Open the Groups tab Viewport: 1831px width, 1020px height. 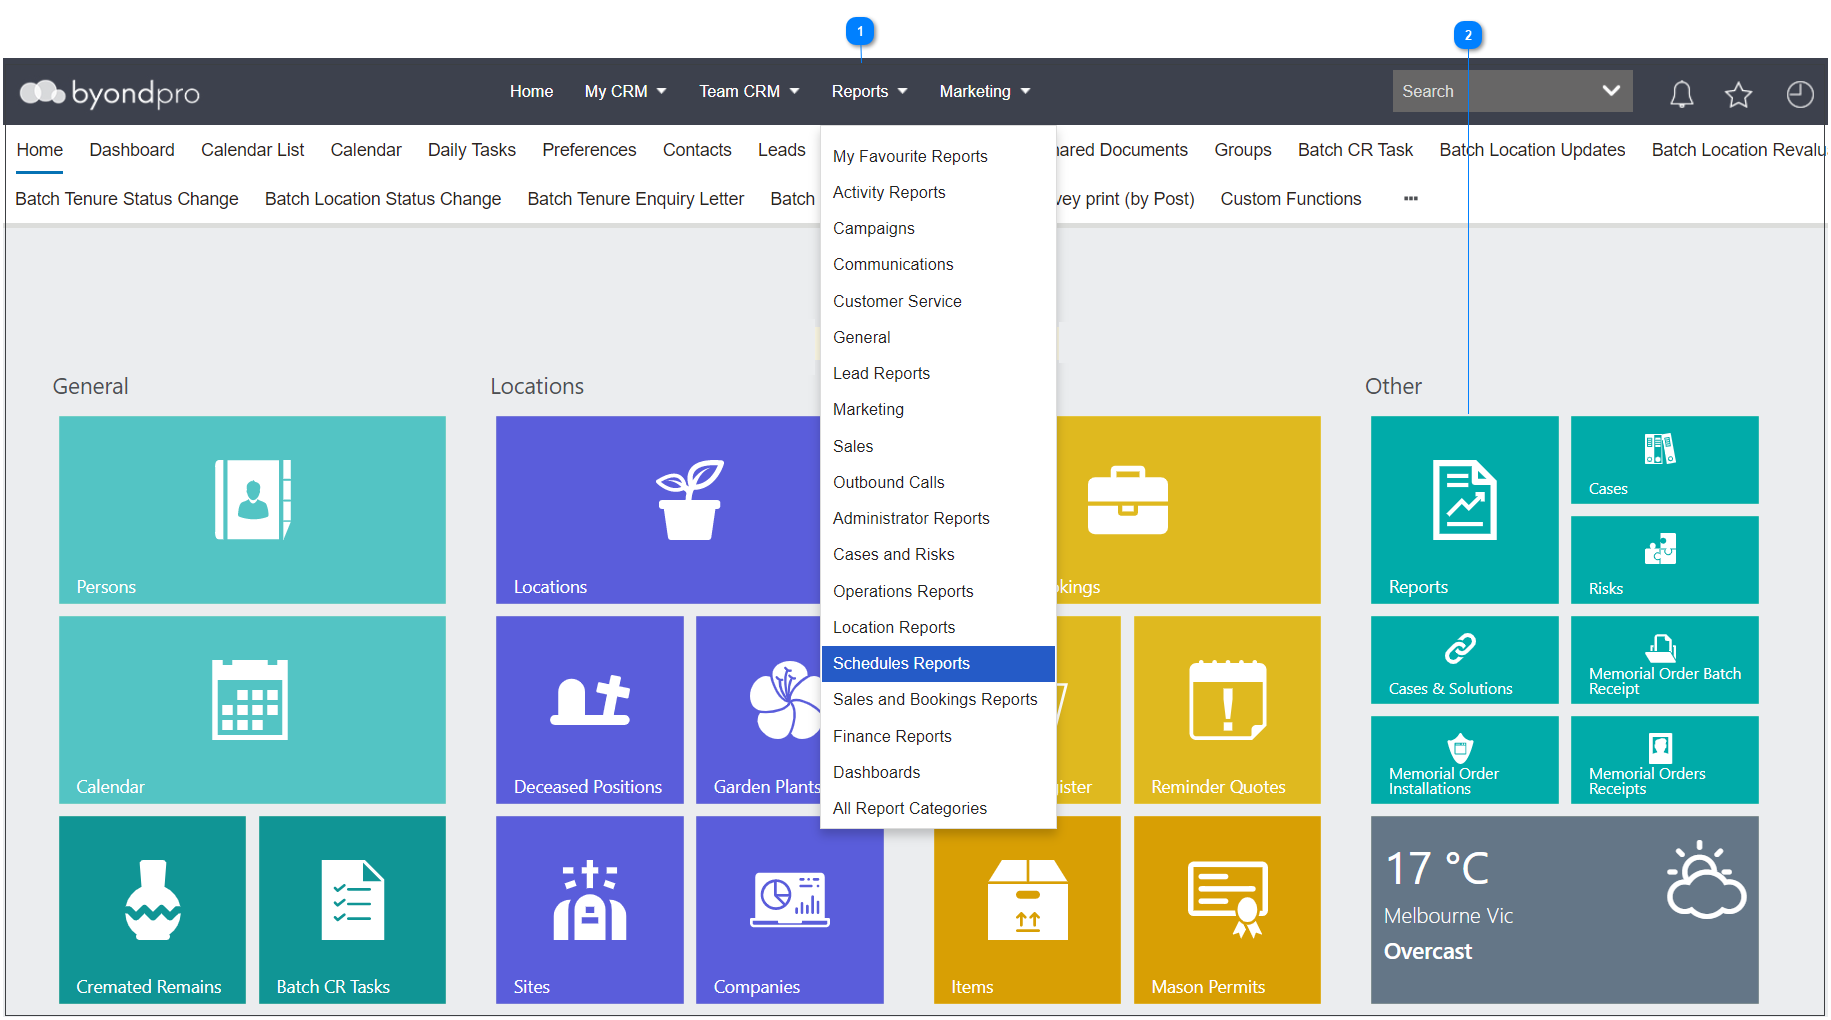point(1243,150)
